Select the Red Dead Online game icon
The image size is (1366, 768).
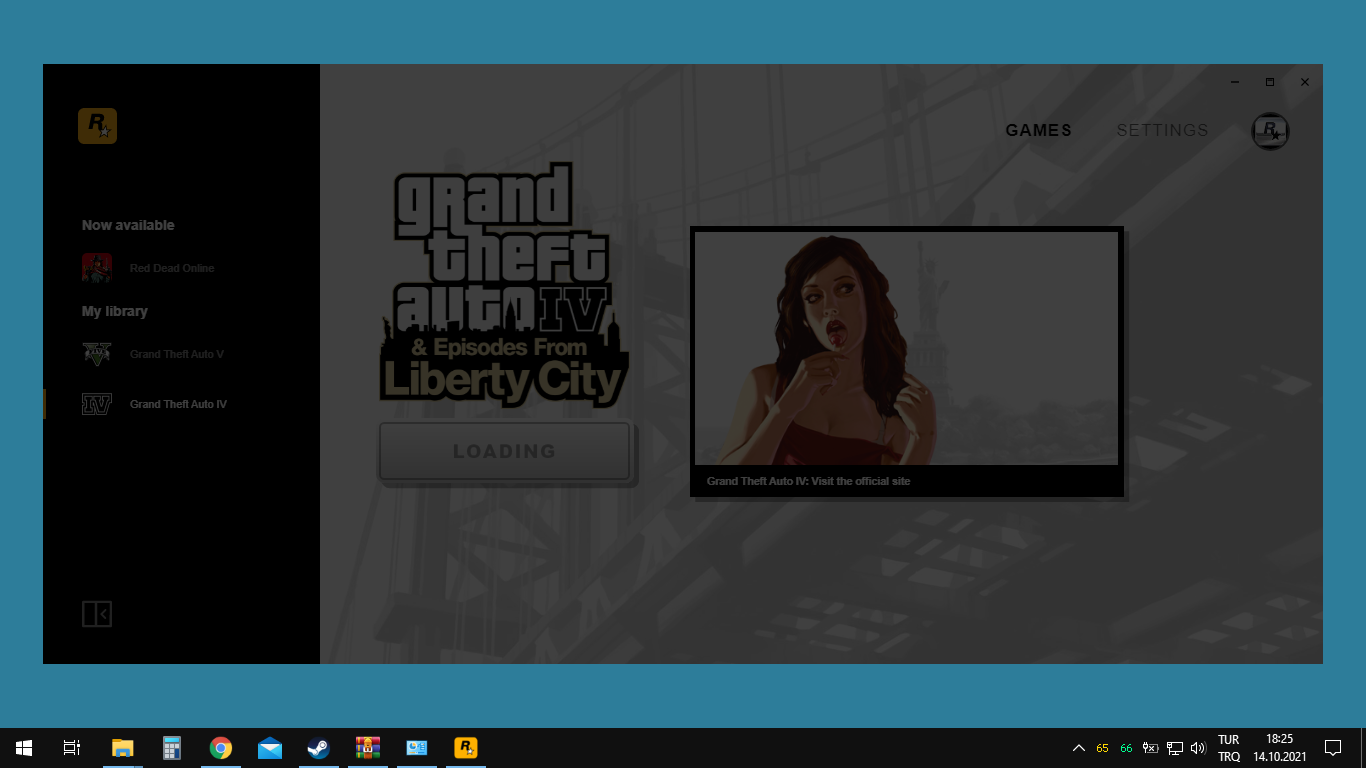click(x=97, y=268)
